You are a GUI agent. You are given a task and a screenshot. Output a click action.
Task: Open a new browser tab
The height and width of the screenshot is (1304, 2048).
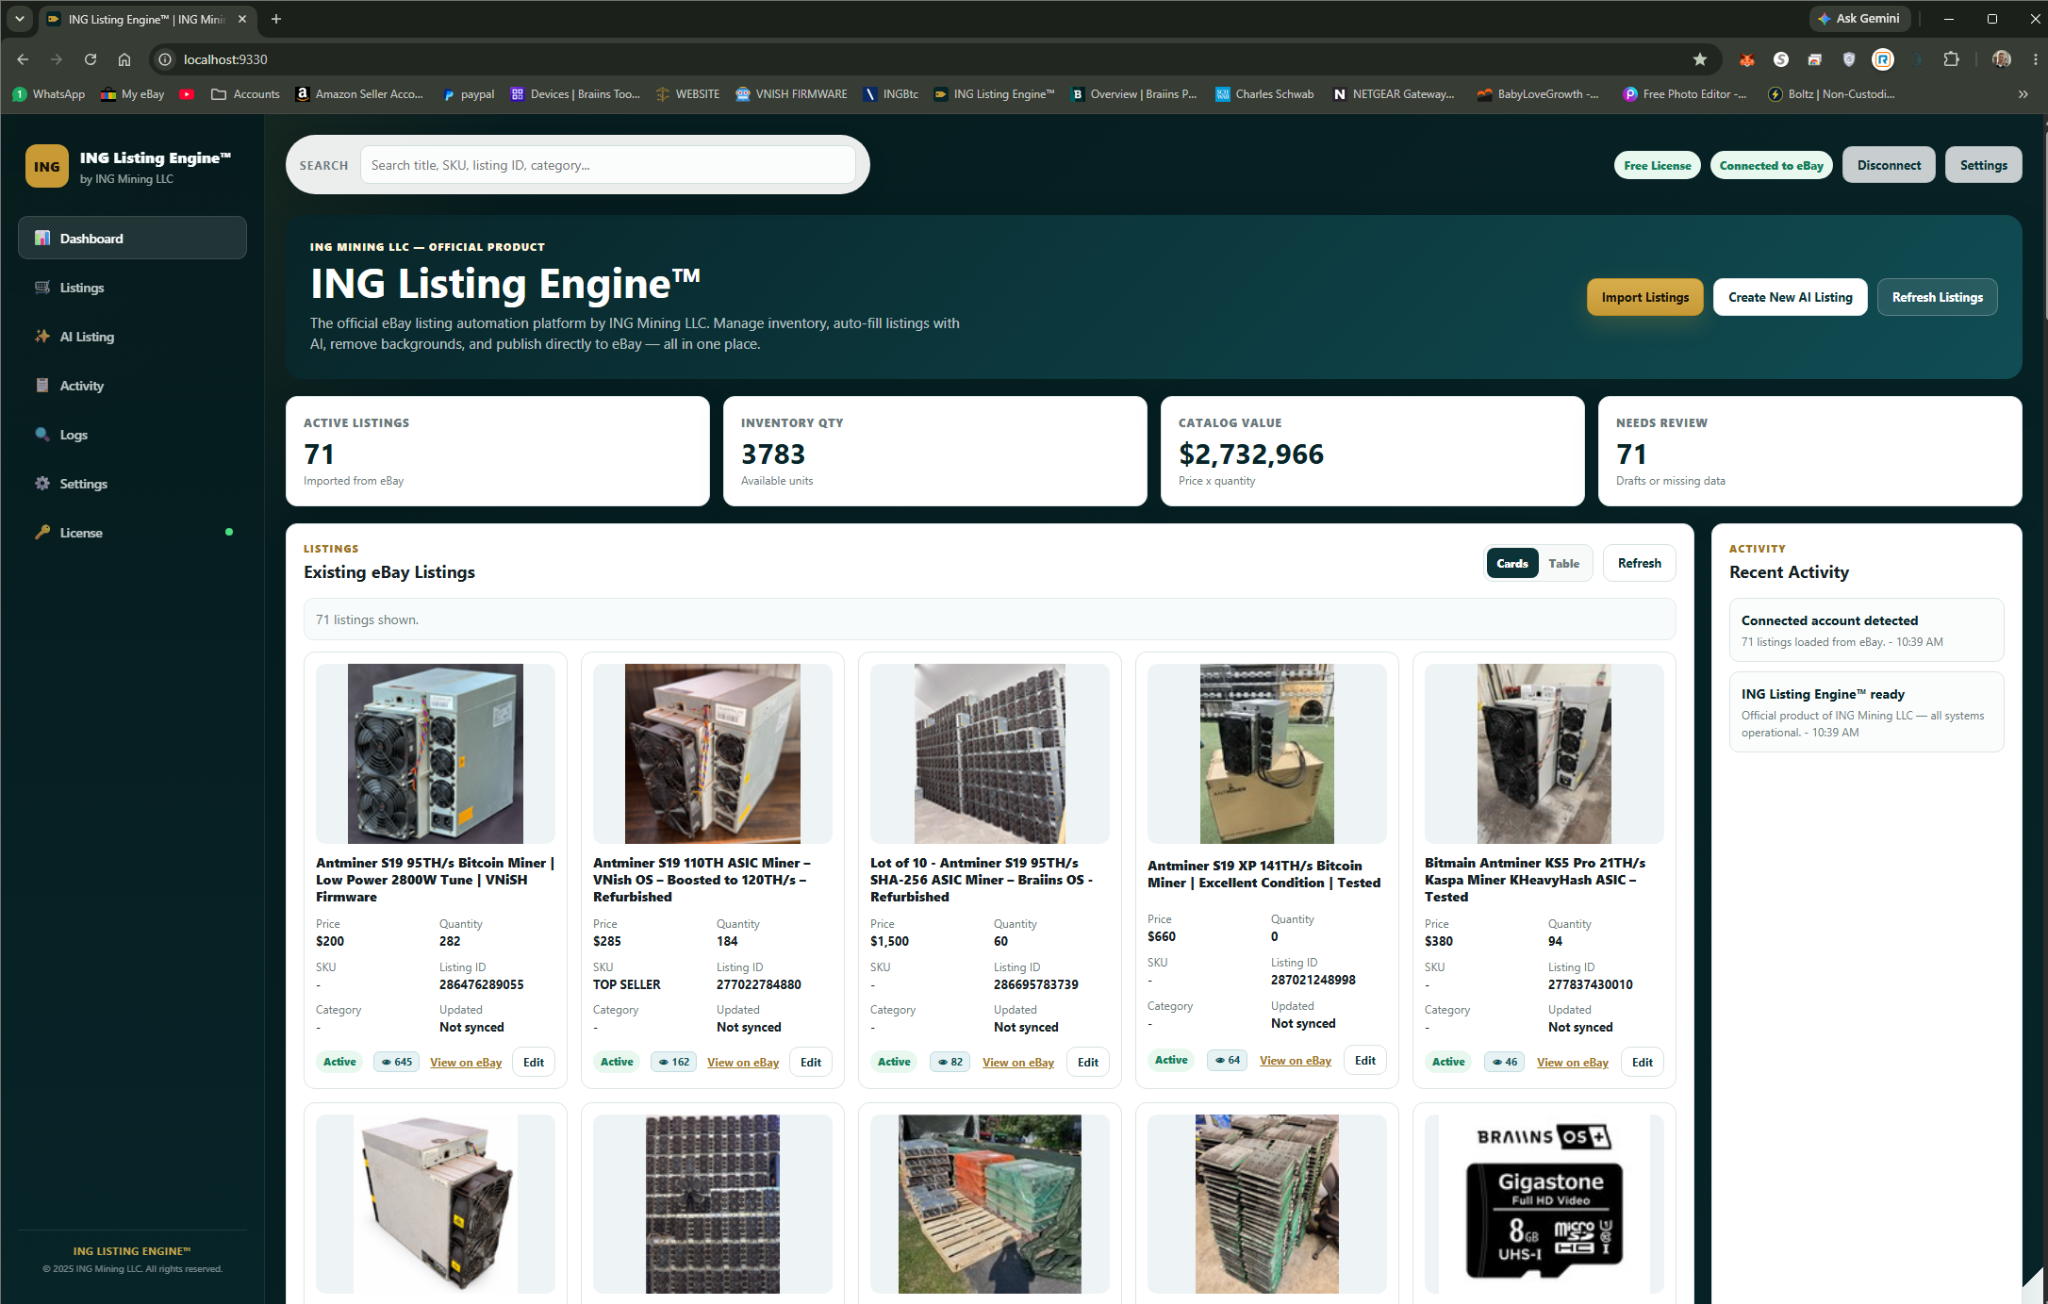point(276,18)
